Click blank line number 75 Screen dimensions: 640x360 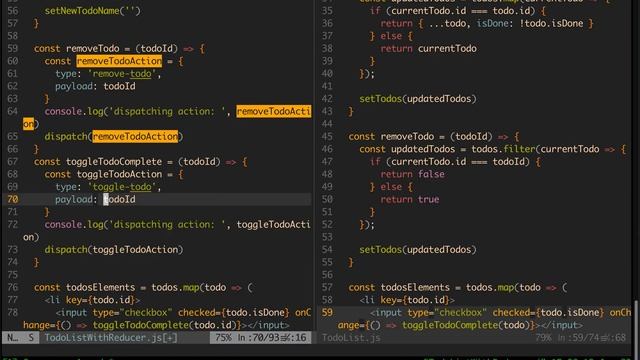[x=13, y=275]
